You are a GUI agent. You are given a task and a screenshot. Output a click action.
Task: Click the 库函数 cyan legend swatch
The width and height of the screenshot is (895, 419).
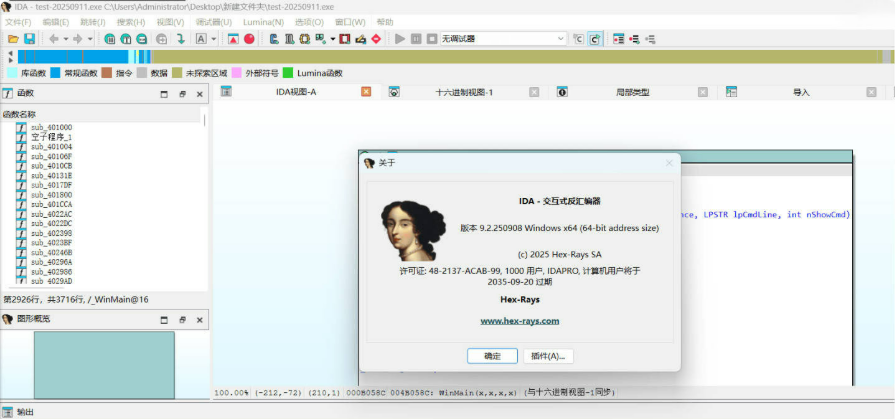[12, 73]
